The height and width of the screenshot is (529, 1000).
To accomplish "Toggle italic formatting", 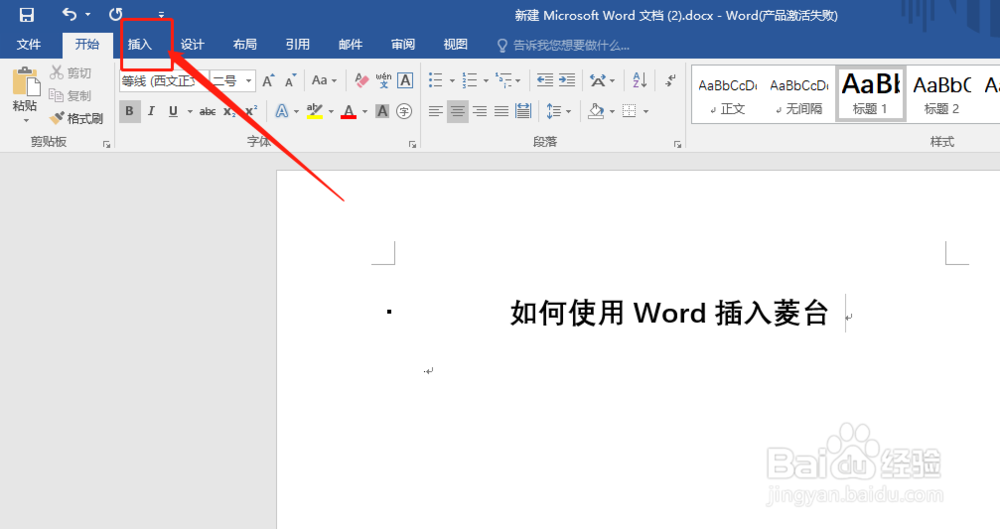I will coord(151,111).
